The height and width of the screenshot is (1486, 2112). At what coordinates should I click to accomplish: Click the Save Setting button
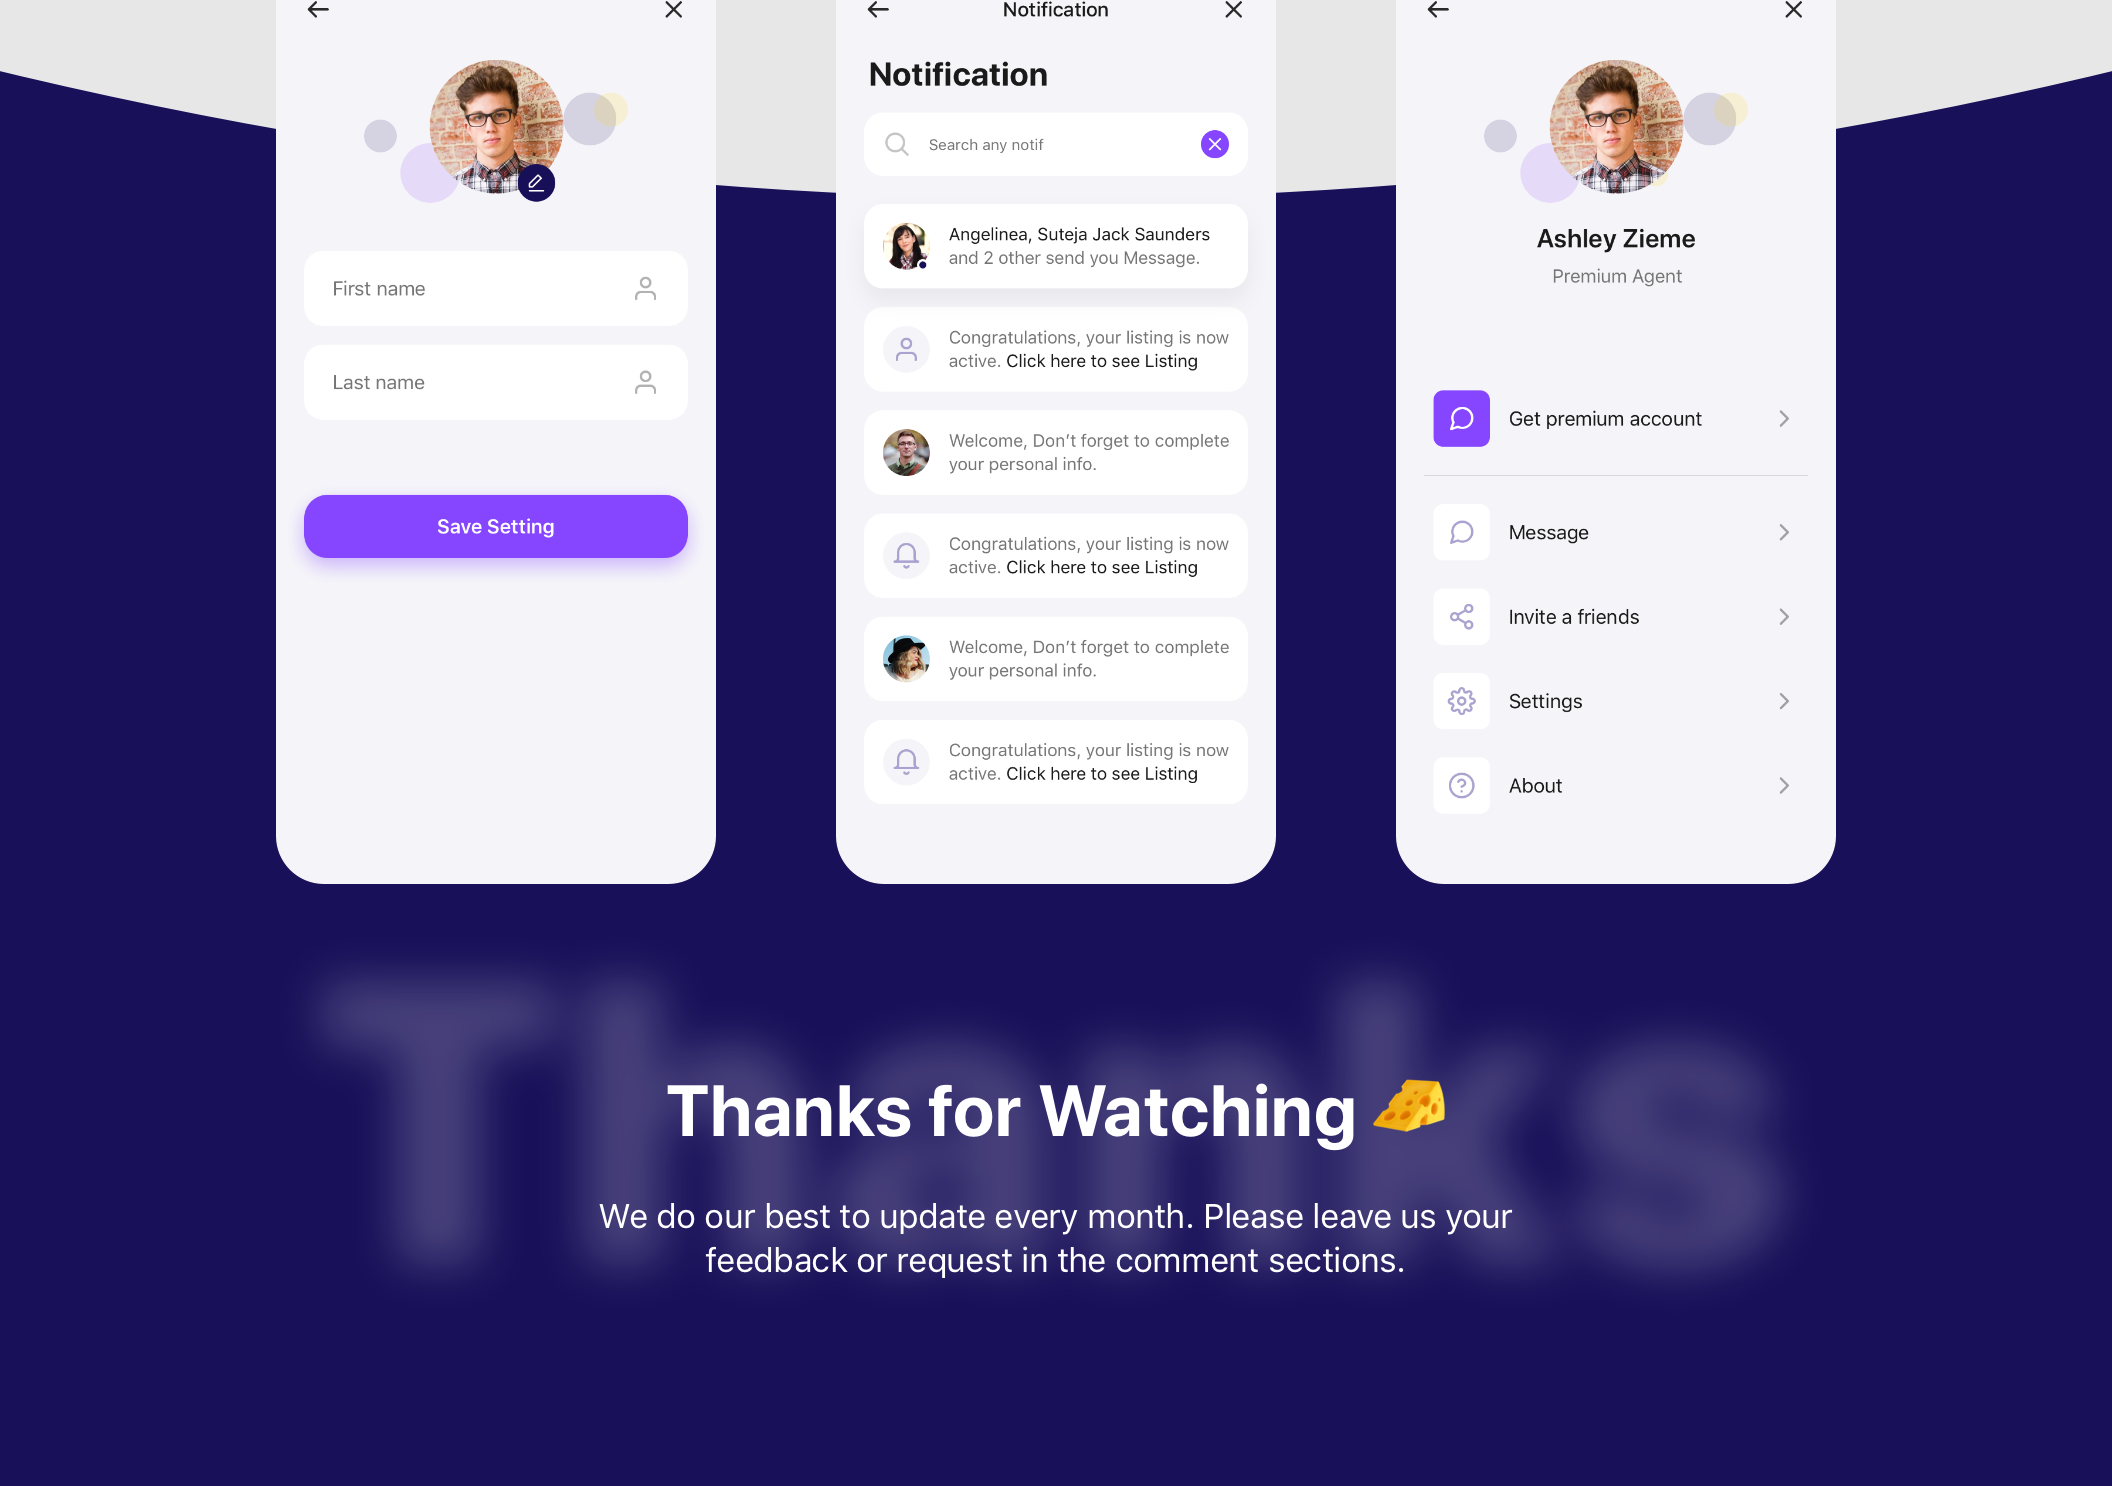494,526
